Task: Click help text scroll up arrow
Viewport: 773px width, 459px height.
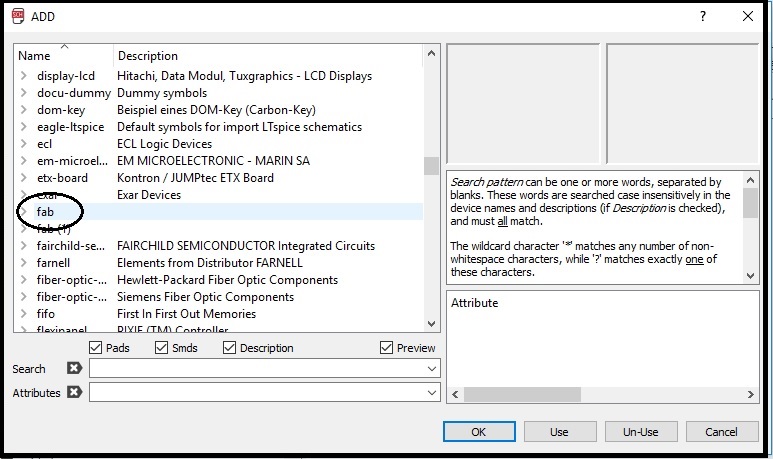Action: coord(750,180)
